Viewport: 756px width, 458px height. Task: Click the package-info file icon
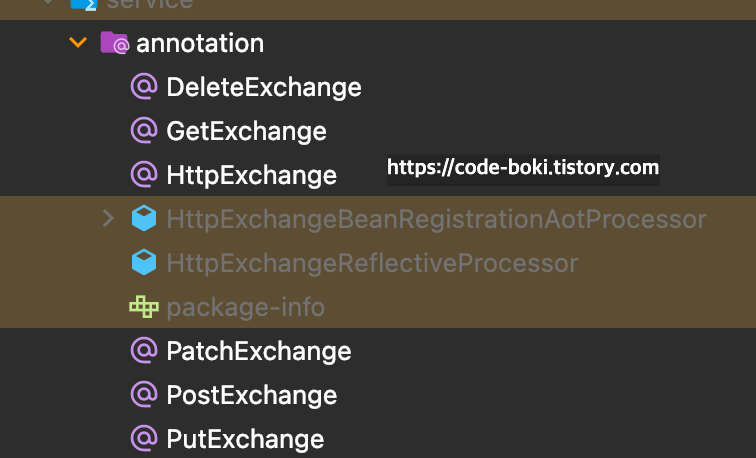pos(144,307)
